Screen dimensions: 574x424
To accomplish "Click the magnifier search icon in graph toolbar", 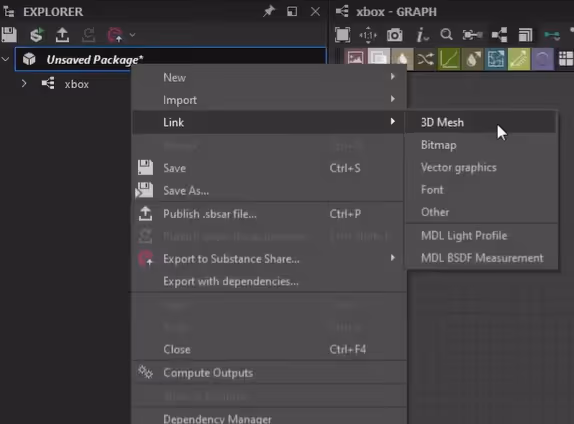I will 446,35.
